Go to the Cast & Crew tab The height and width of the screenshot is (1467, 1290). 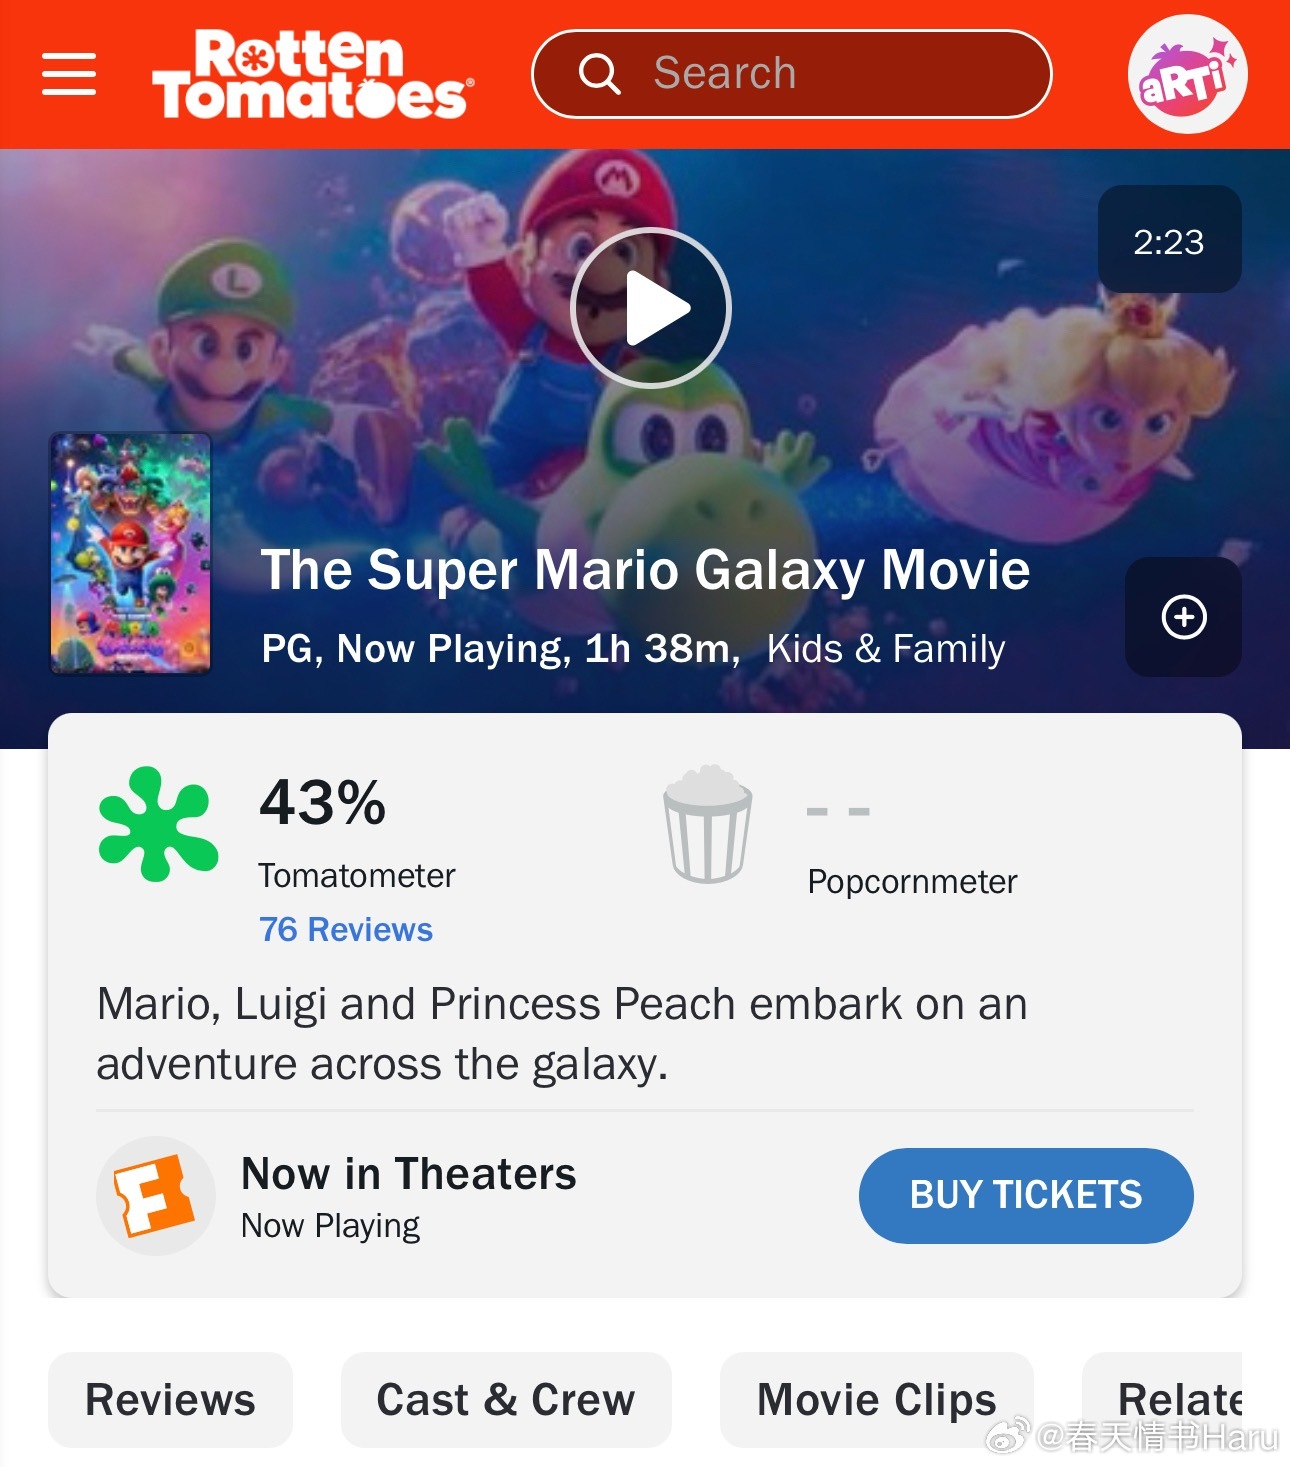pos(505,1399)
